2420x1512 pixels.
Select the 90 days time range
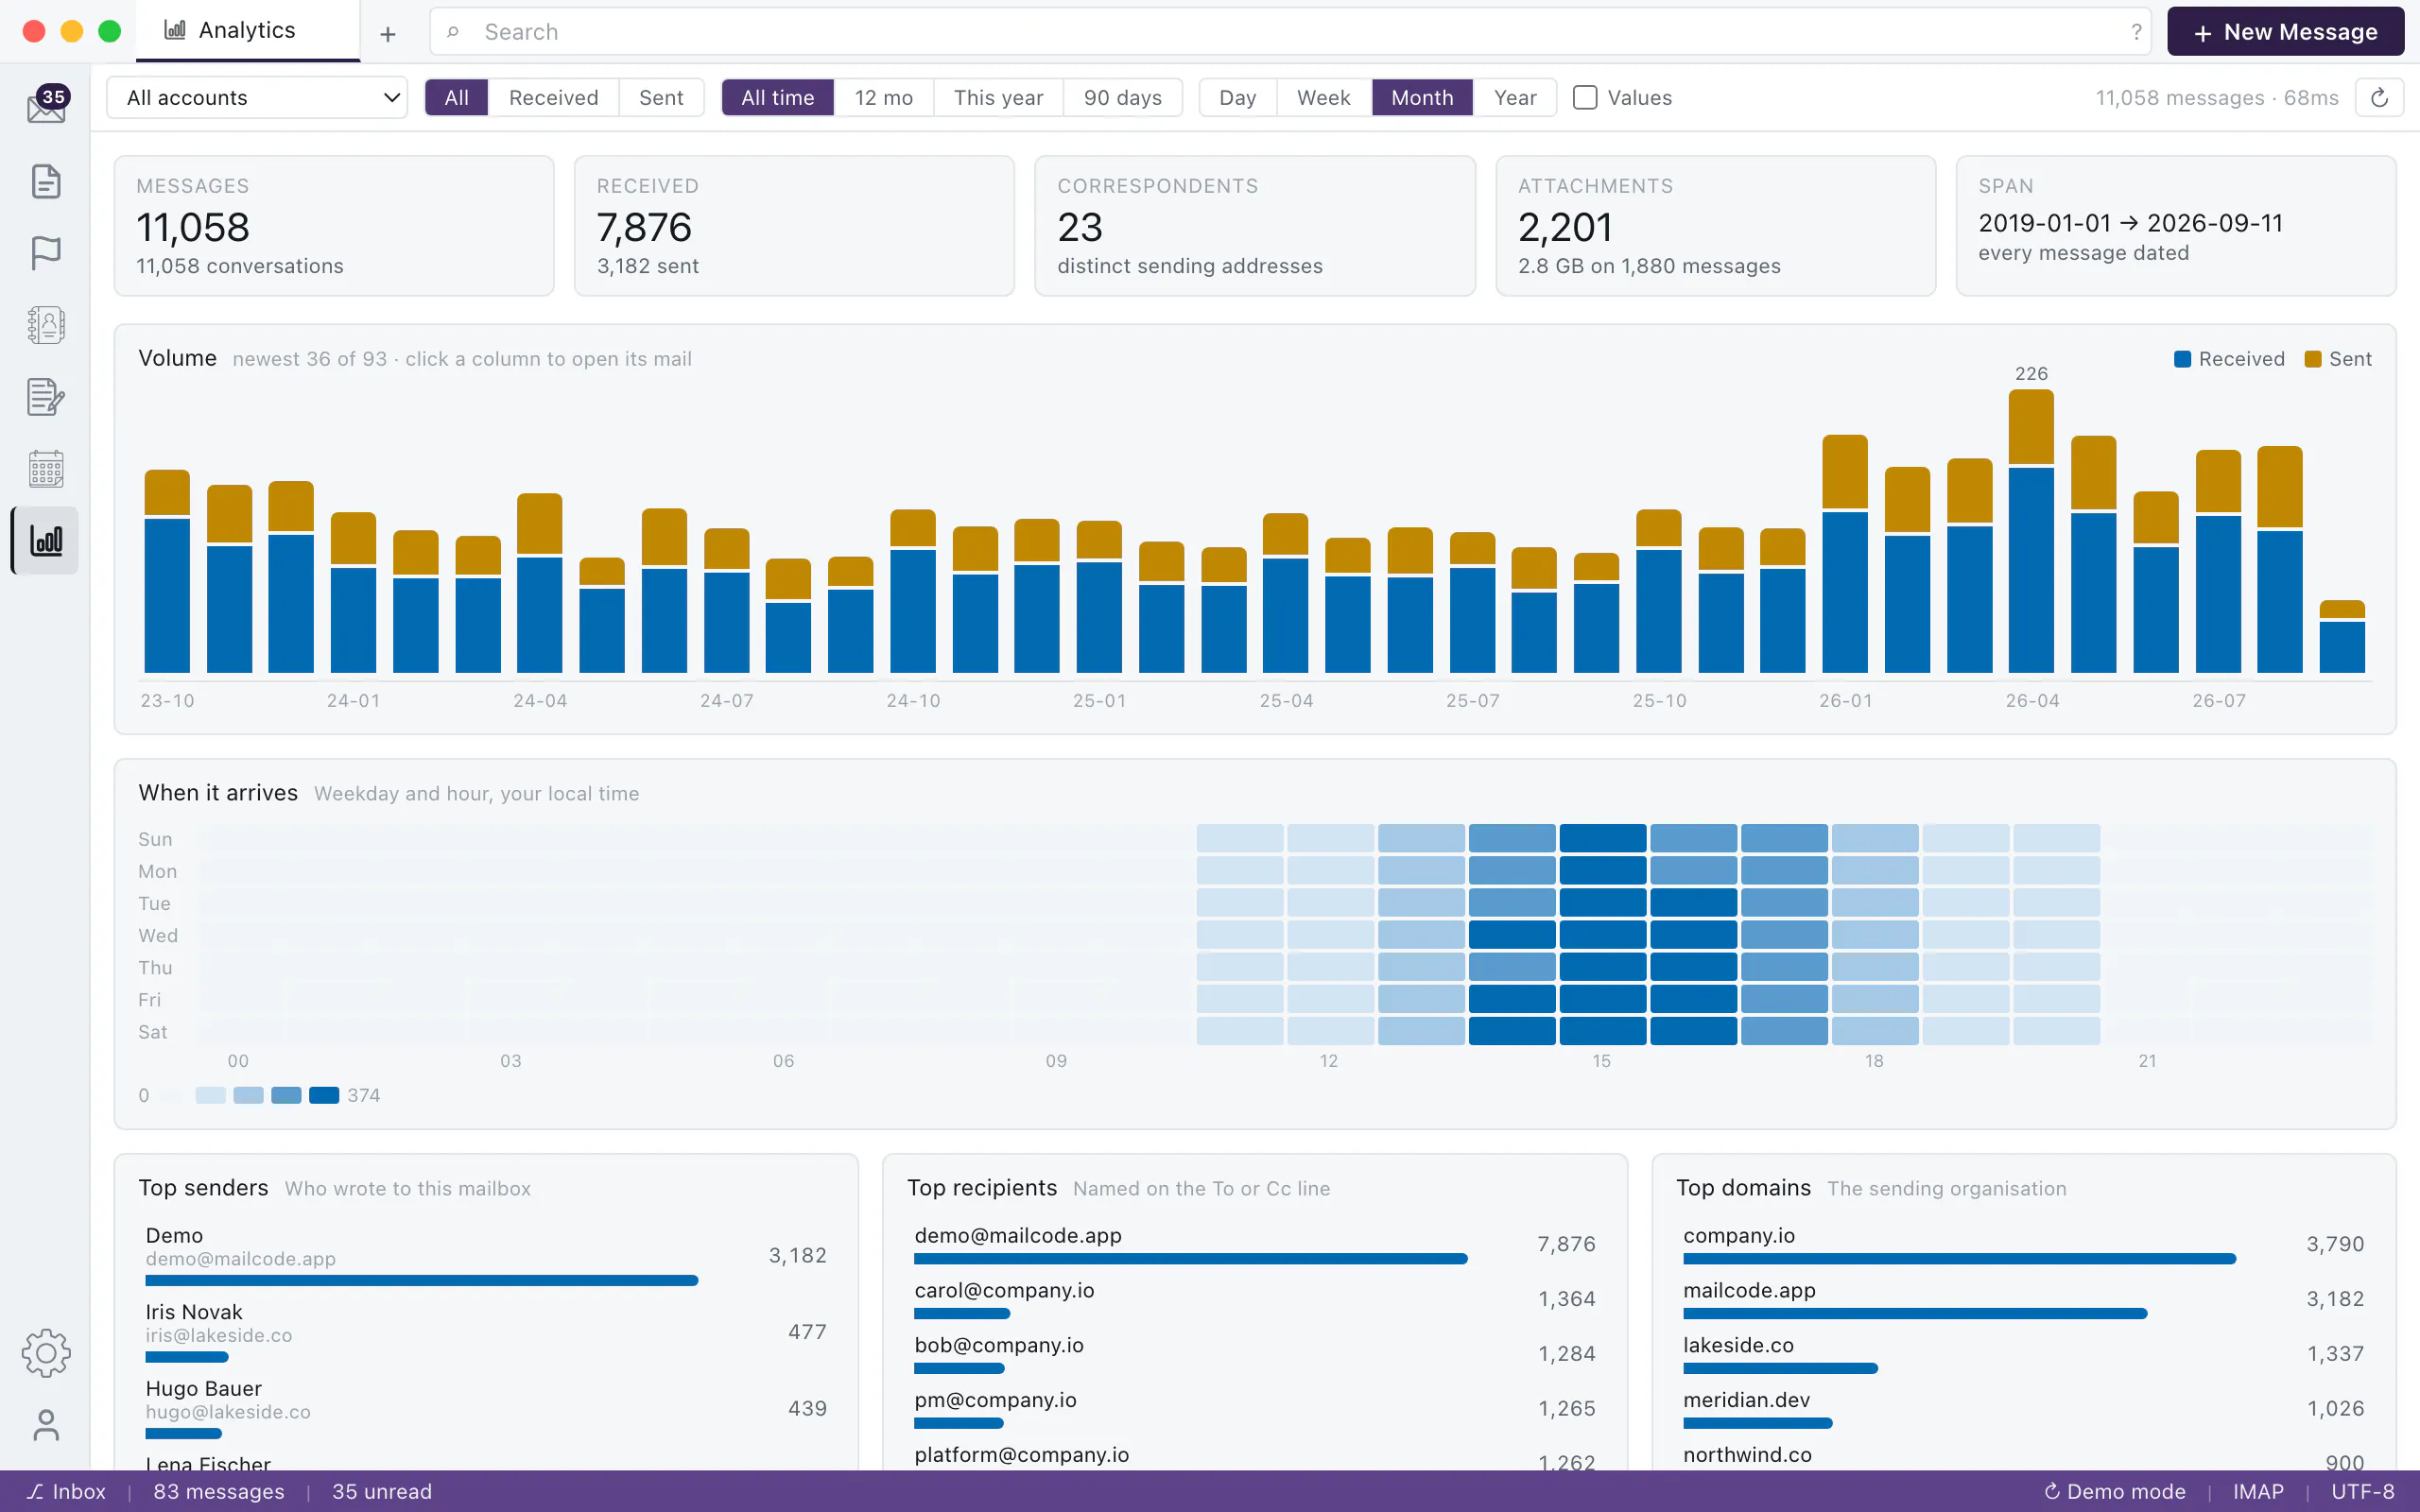point(1122,97)
